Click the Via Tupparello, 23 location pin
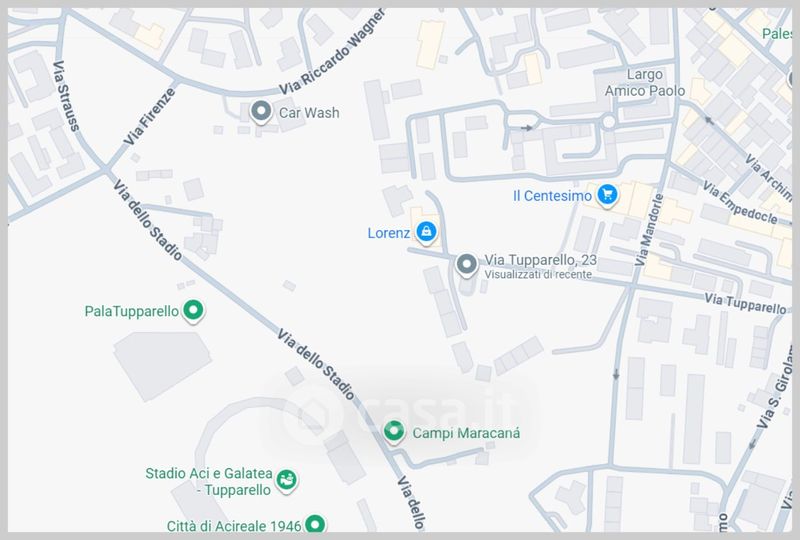The width and height of the screenshot is (800, 540). tap(466, 265)
